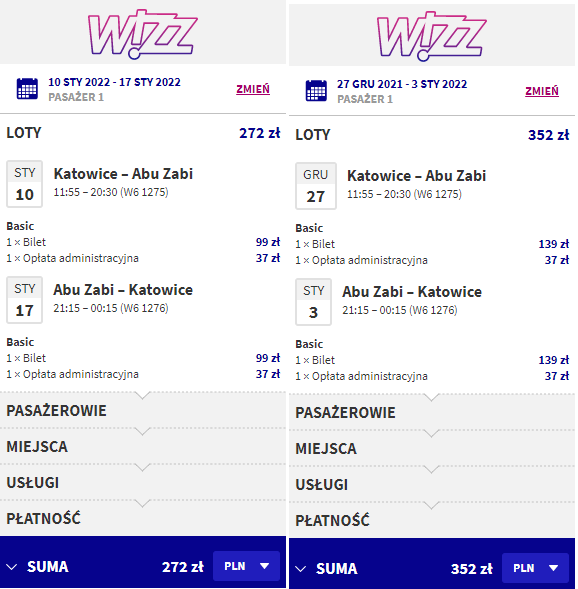The image size is (578, 589).
Task: Collapse the SUMA 272 zł chevron
Action: click(x=12, y=567)
